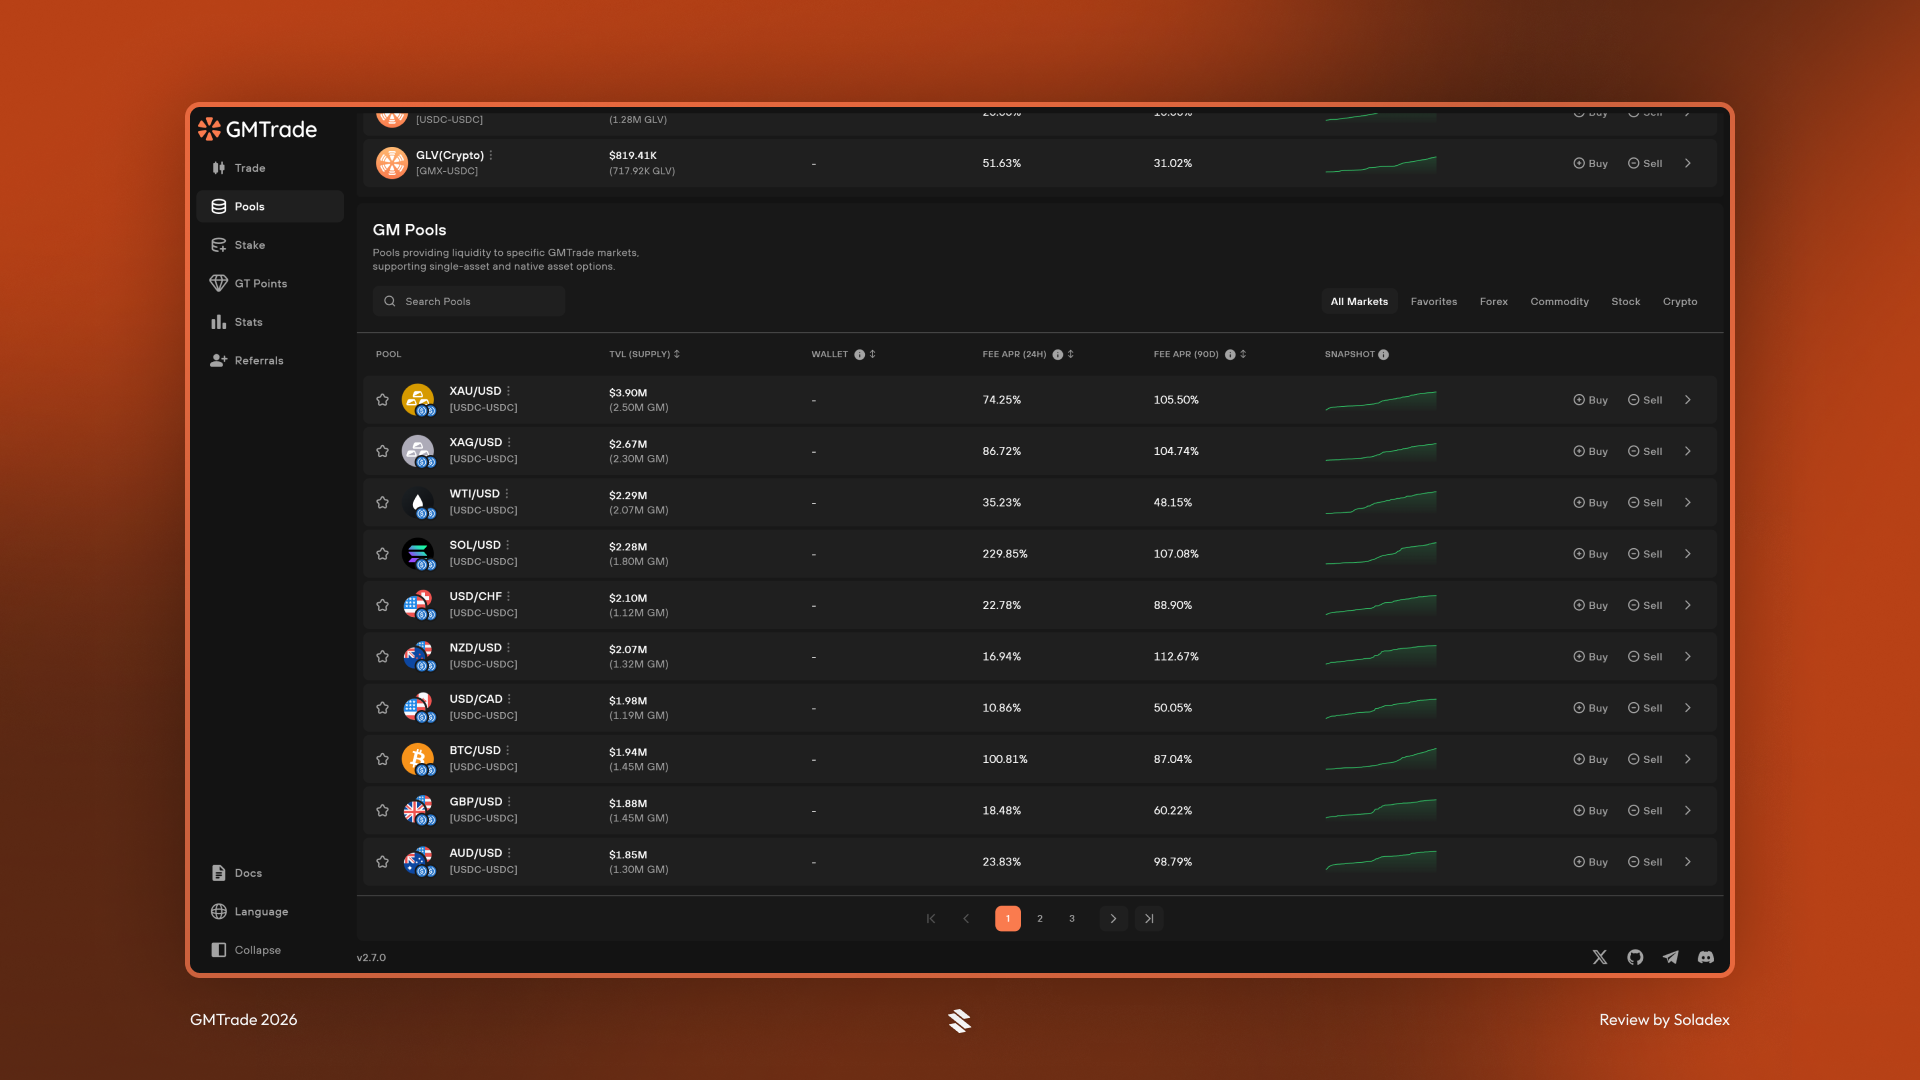Click the XAG/USD silver pool icon
This screenshot has height=1080, width=1920.
[x=418, y=451]
